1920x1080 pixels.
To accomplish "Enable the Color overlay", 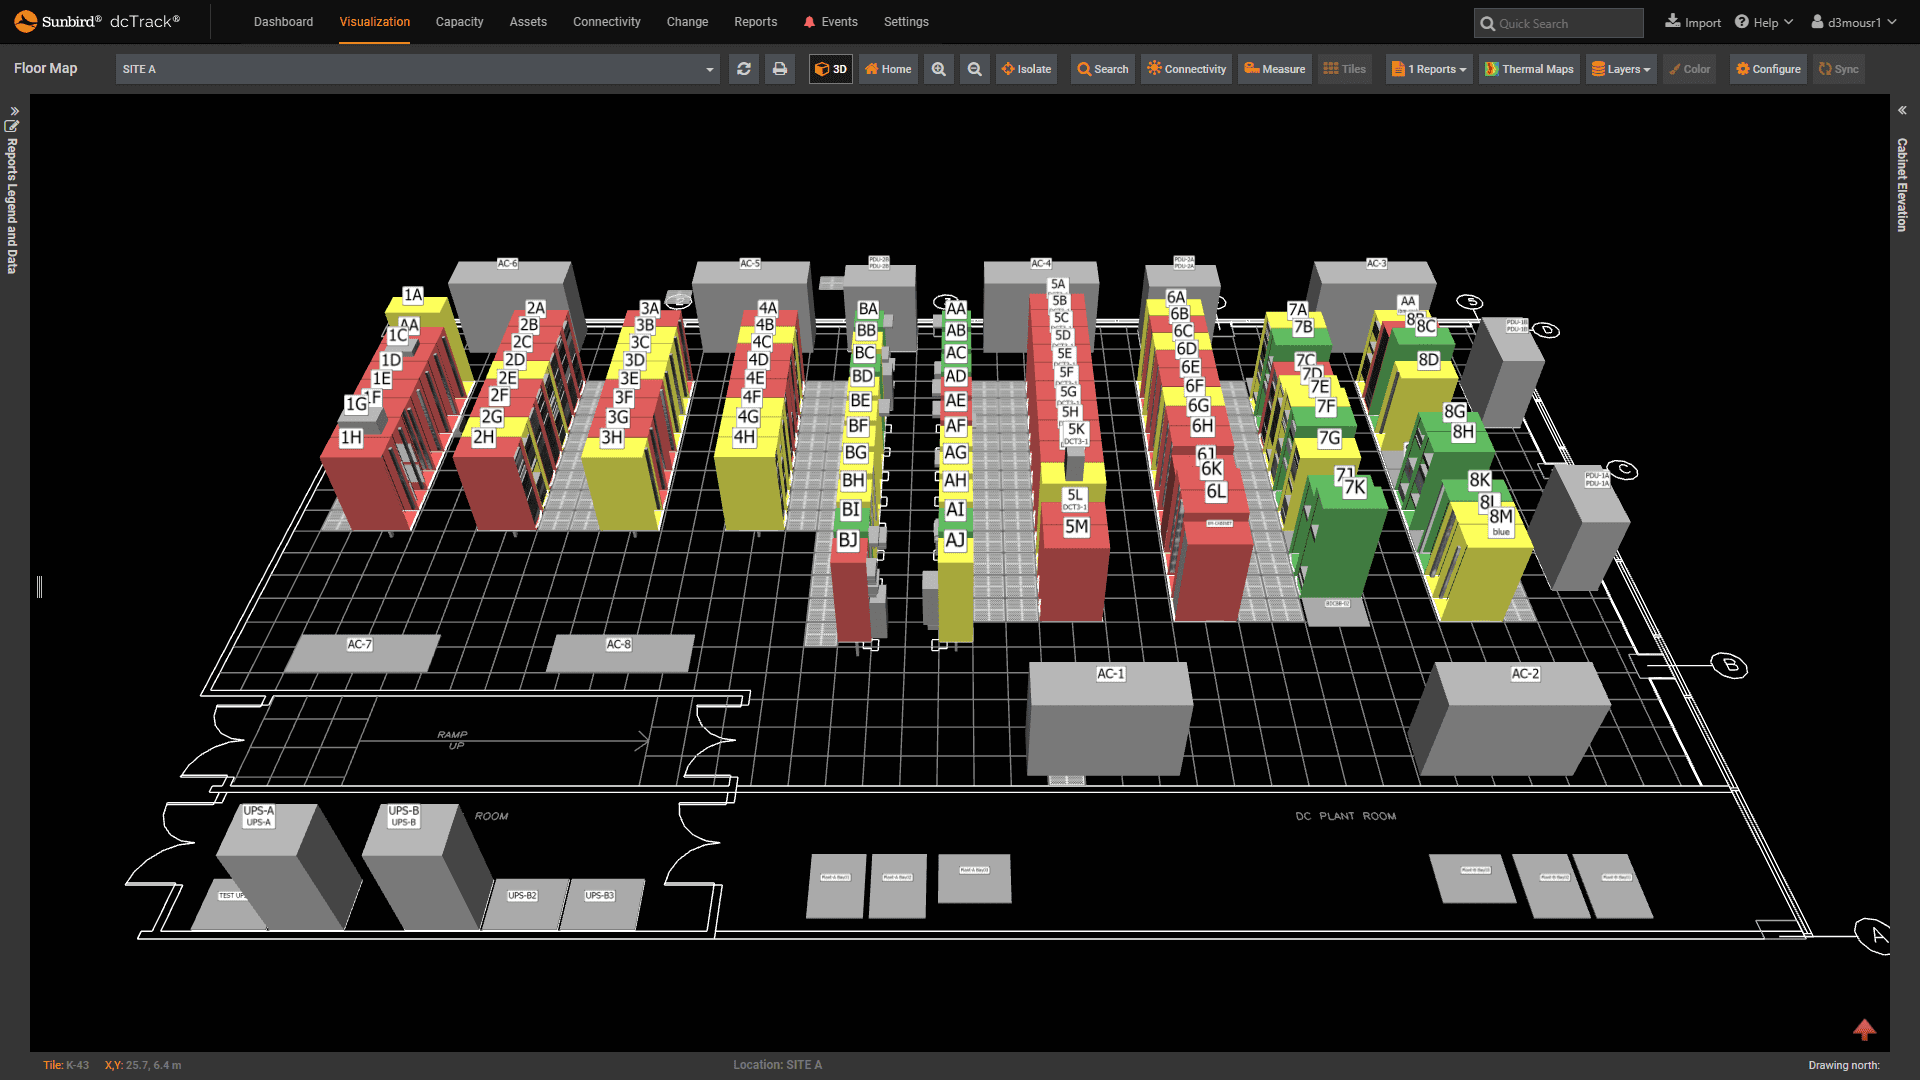I will tap(1689, 68).
